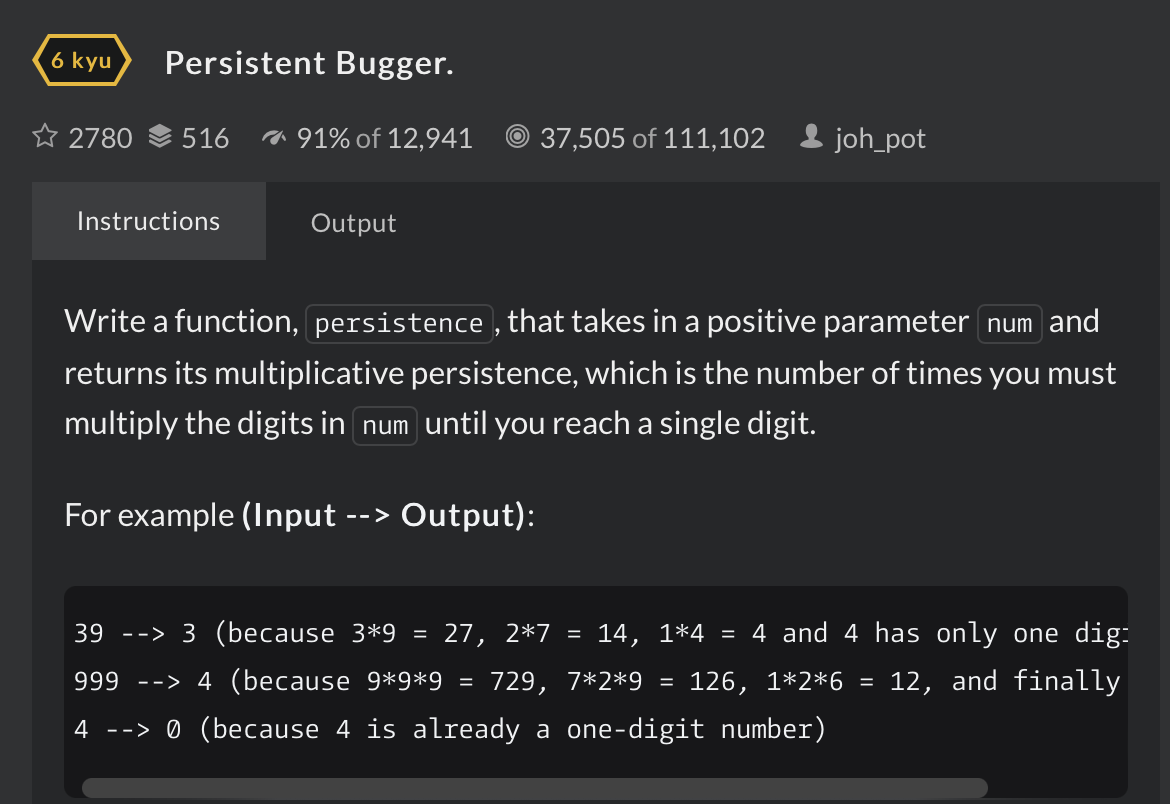Click the 39 --> 3 example line
The height and width of the screenshot is (804, 1170).
(596, 633)
